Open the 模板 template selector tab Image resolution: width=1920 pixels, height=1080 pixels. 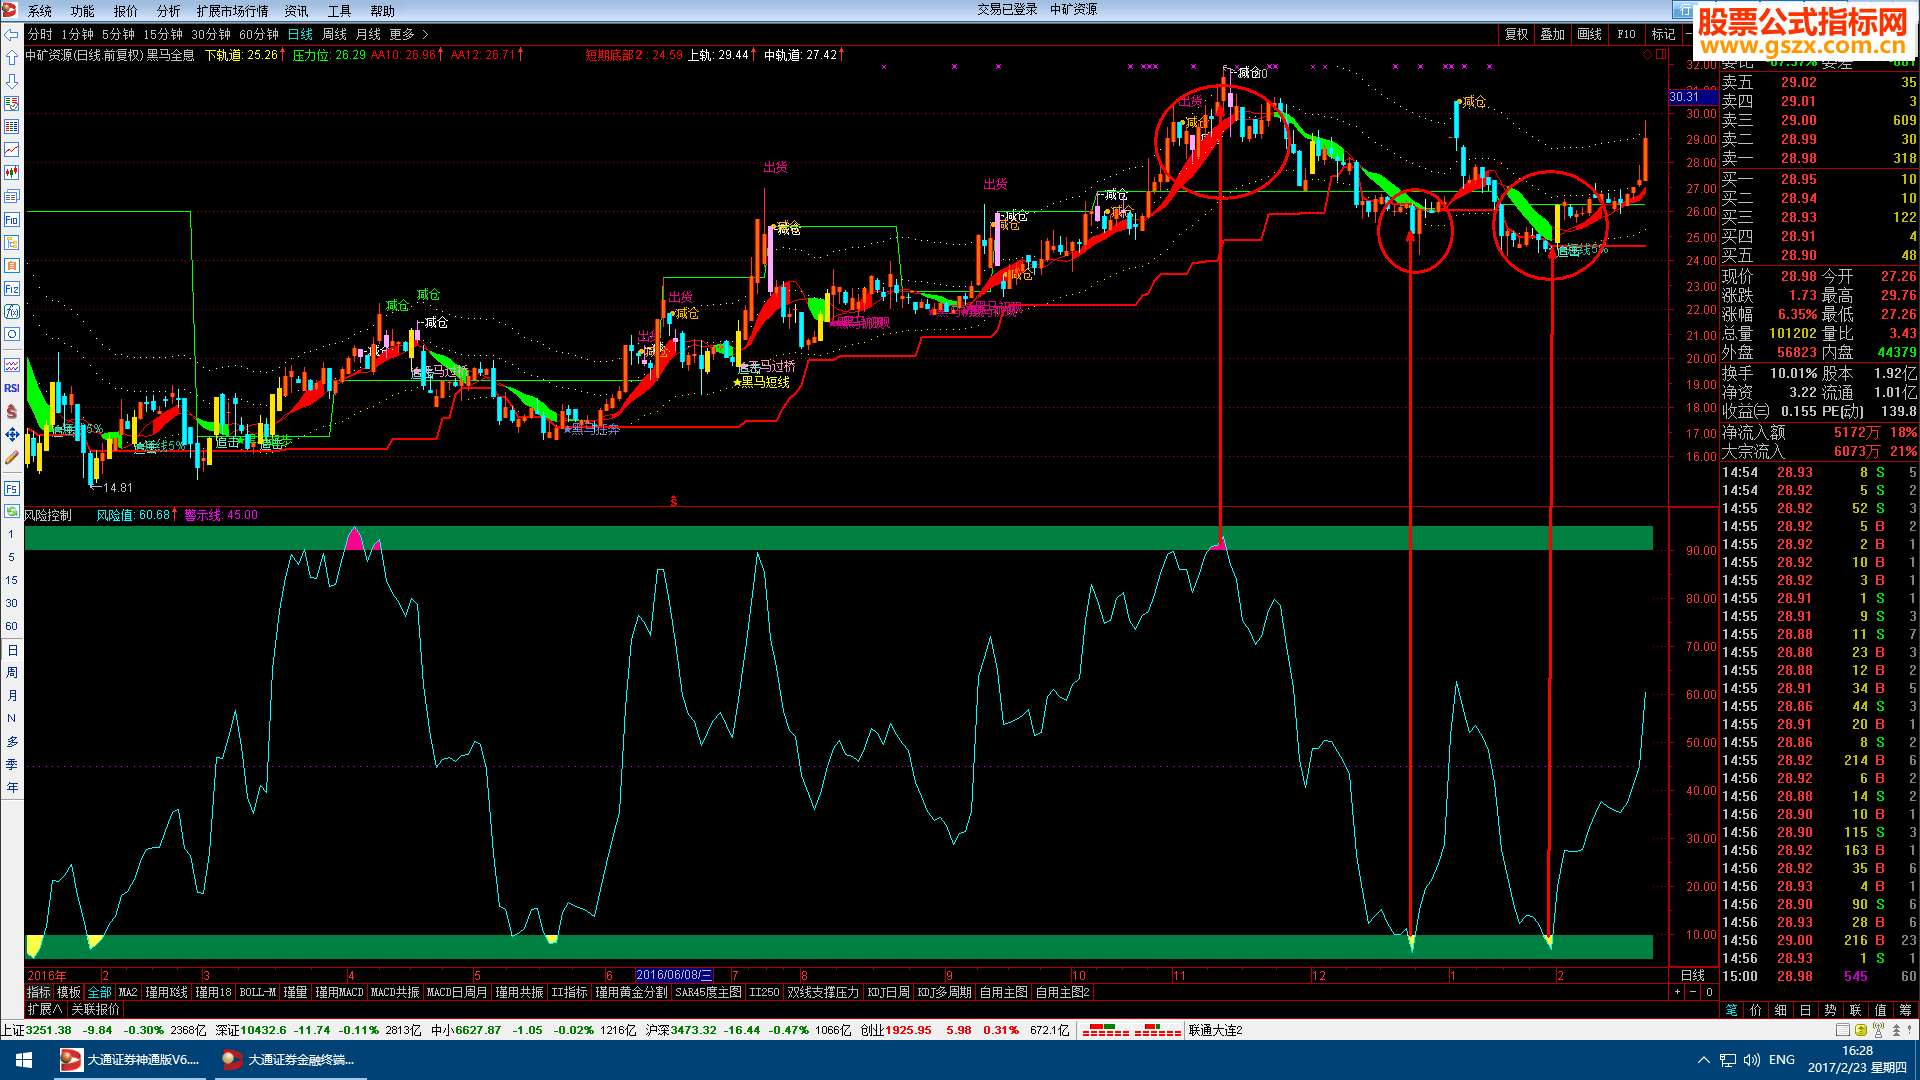tap(69, 992)
